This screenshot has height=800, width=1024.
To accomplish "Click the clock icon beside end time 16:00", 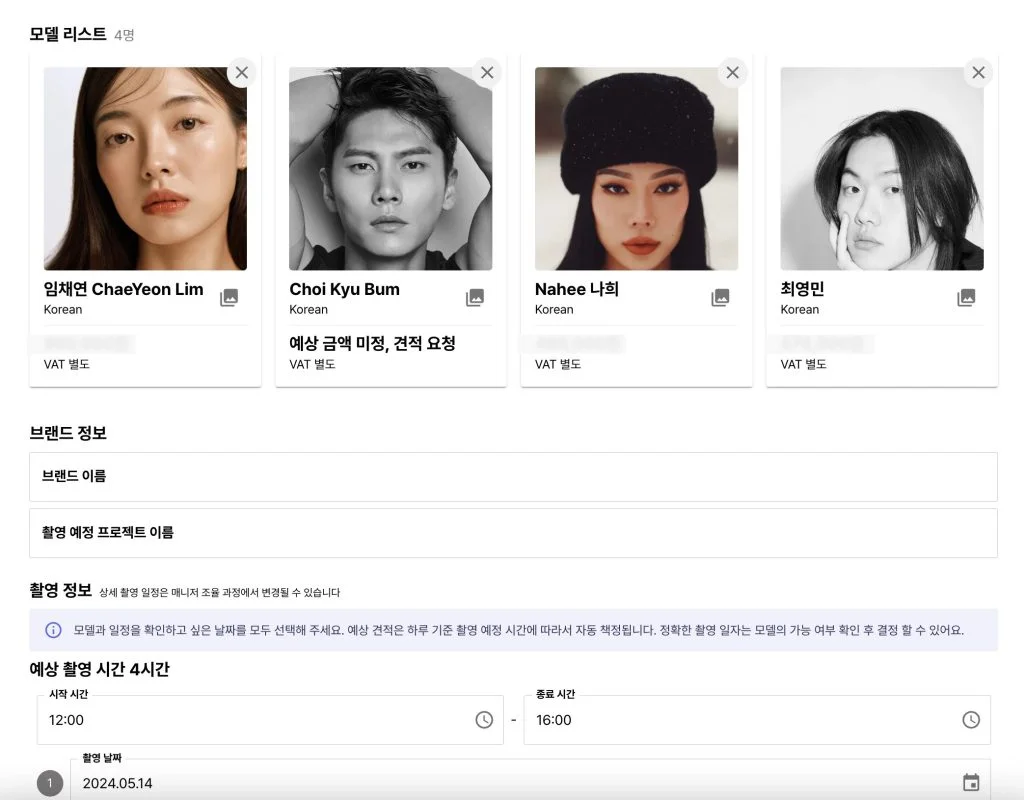I will click(x=969, y=719).
